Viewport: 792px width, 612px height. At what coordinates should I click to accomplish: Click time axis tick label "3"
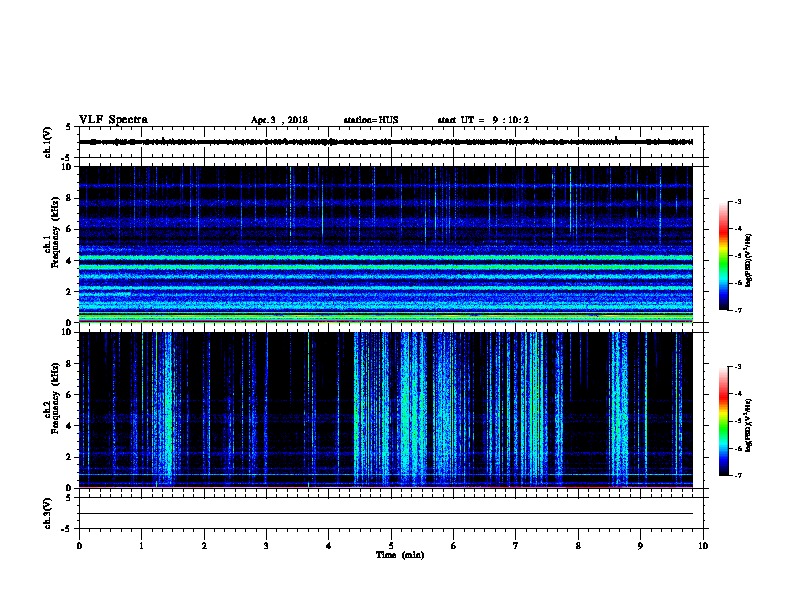click(x=266, y=545)
